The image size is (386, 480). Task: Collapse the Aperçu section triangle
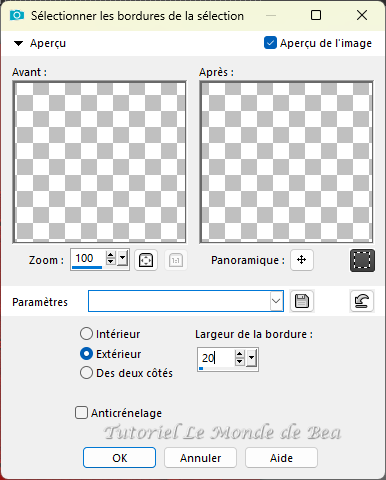pos(18,43)
